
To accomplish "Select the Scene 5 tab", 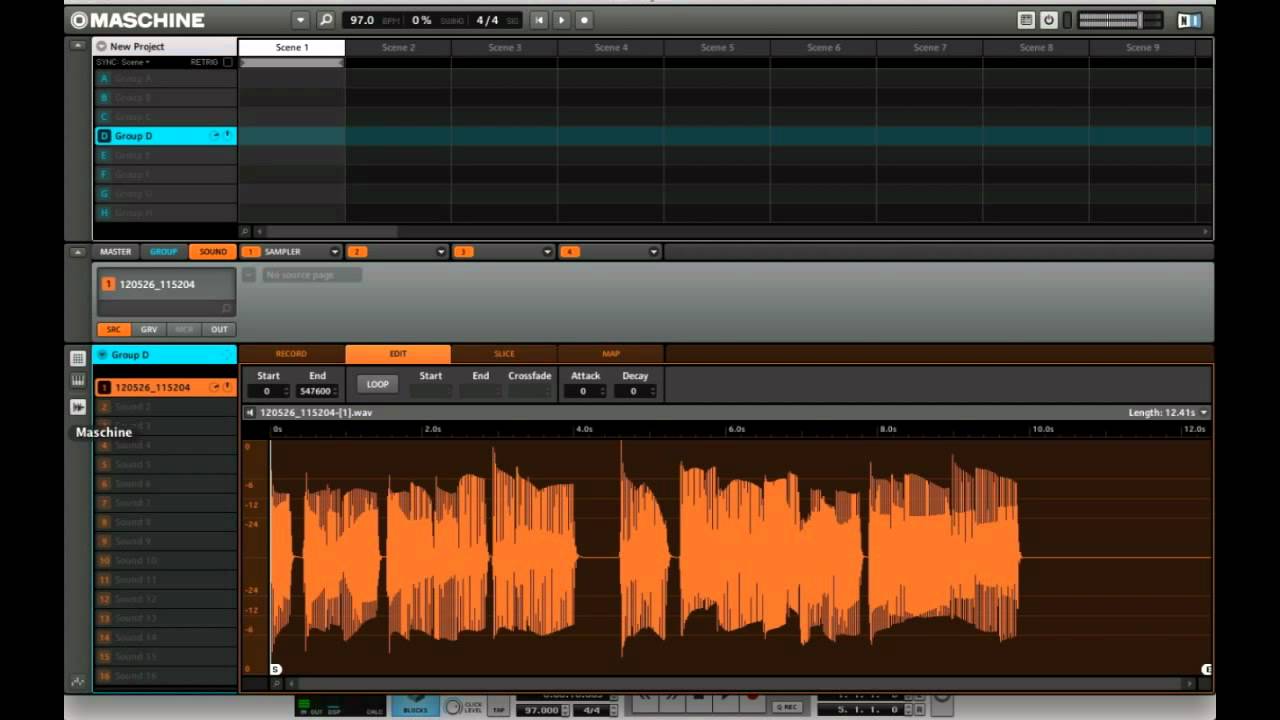I will point(717,47).
